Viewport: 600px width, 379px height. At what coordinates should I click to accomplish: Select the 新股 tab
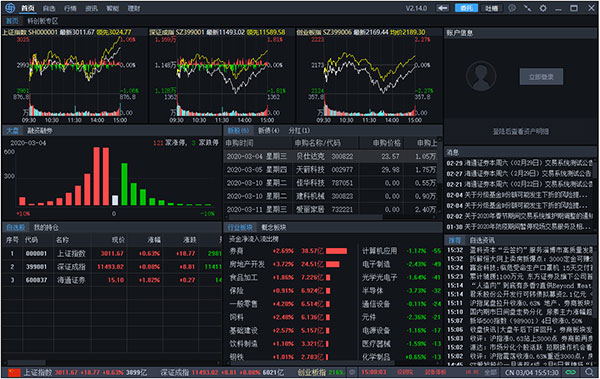(238, 131)
